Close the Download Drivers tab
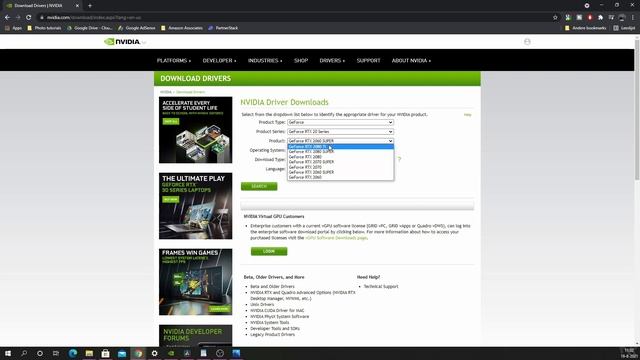The height and width of the screenshot is (360, 640). (x=77, y=6)
